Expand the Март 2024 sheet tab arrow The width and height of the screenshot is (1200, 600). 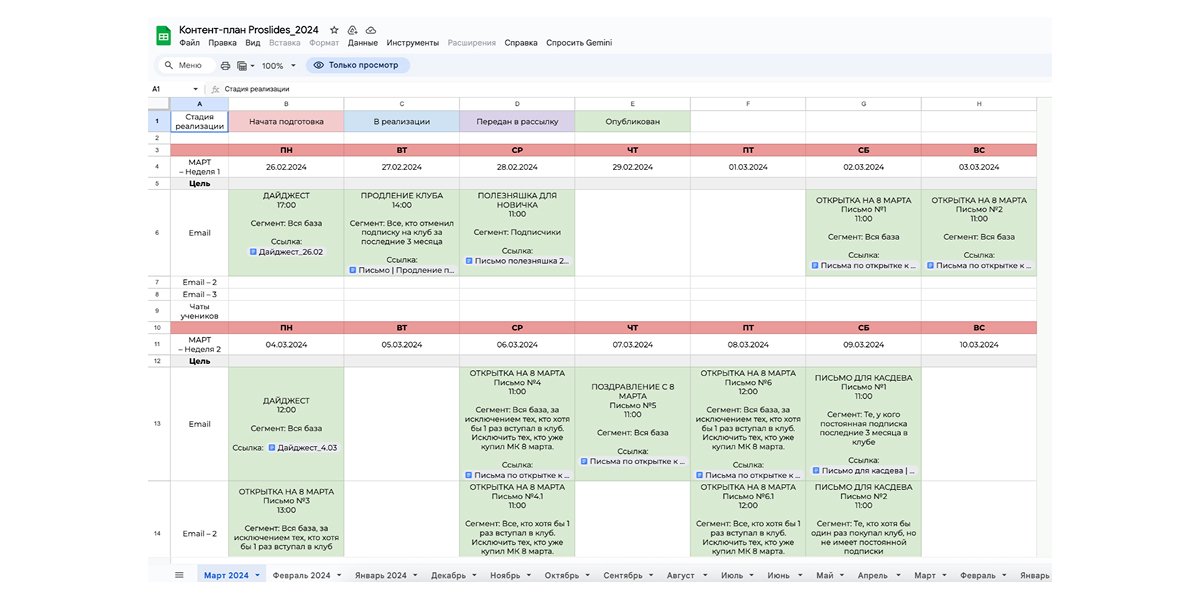coord(258,576)
